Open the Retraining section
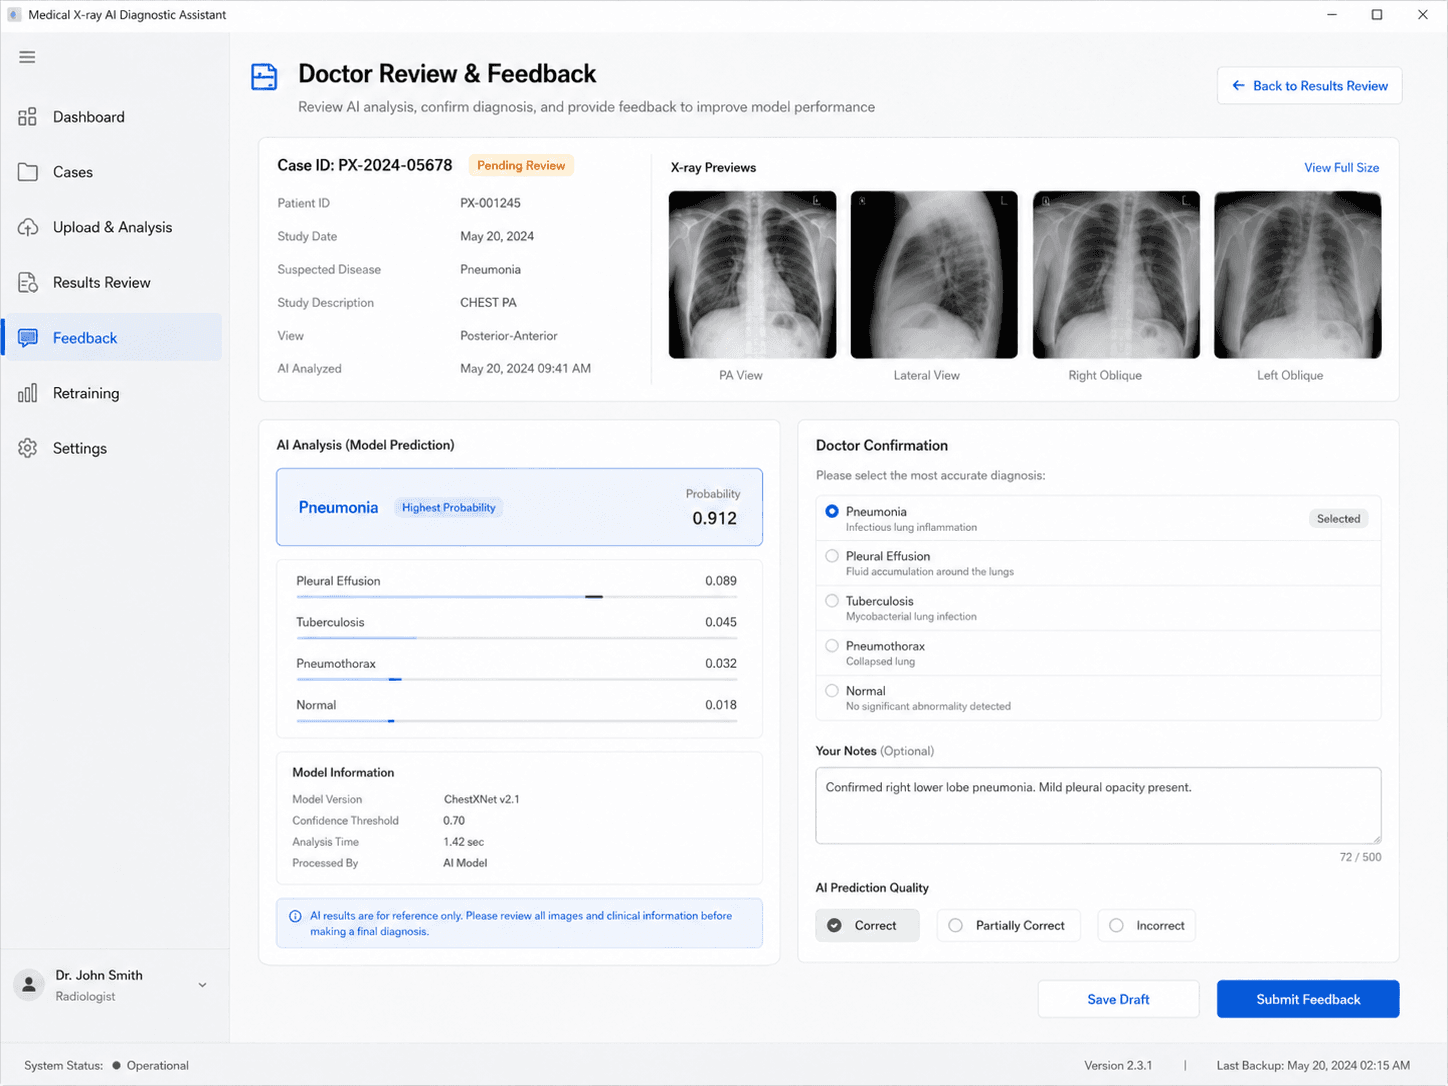The width and height of the screenshot is (1448, 1086). point(112,393)
